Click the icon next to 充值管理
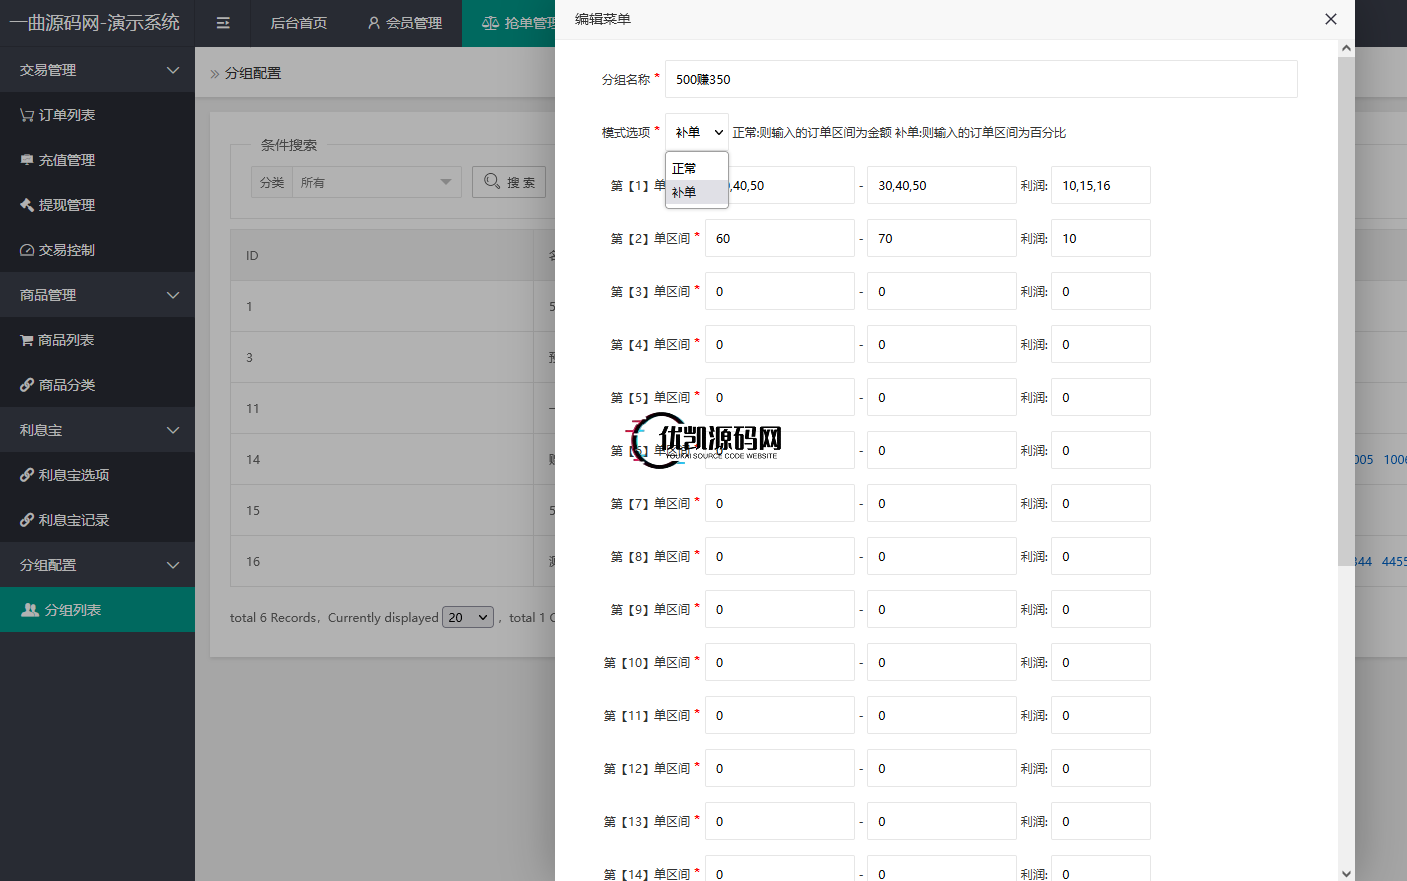Viewport: 1407px width, 881px height. pyautogui.click(x=27, y=160)
